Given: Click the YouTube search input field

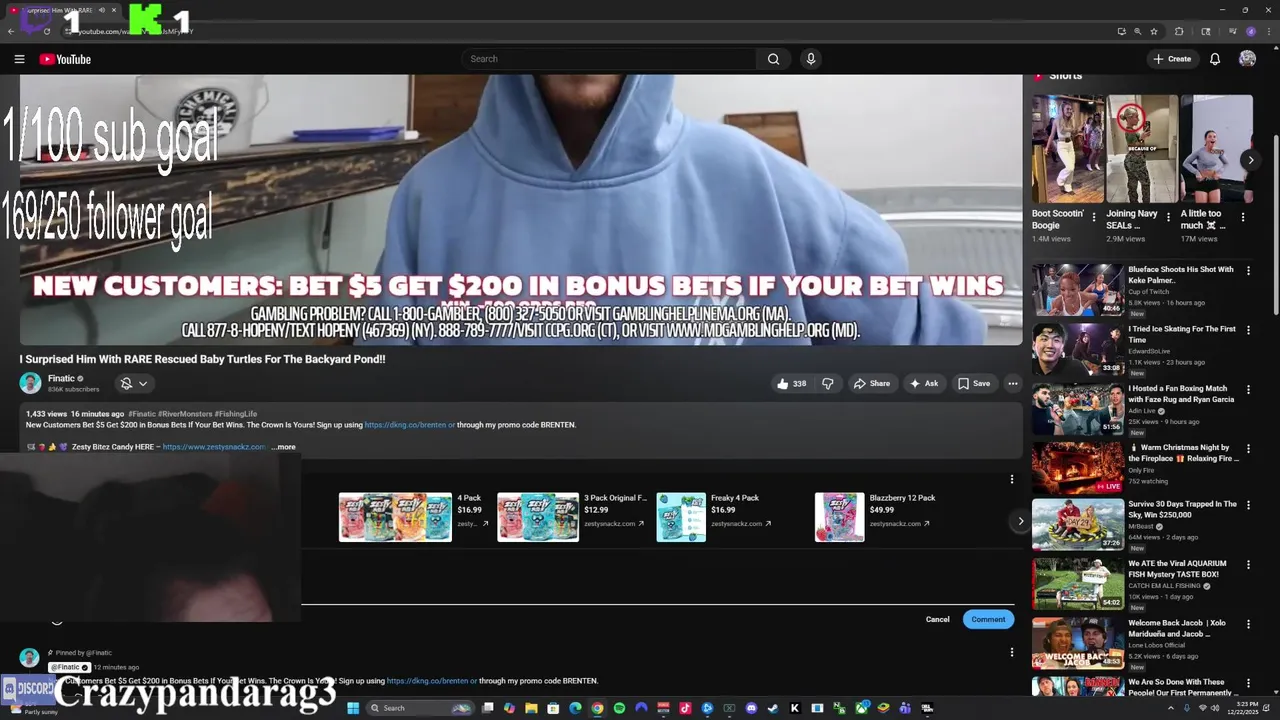Looking at the screenshot, I should 609,59.
